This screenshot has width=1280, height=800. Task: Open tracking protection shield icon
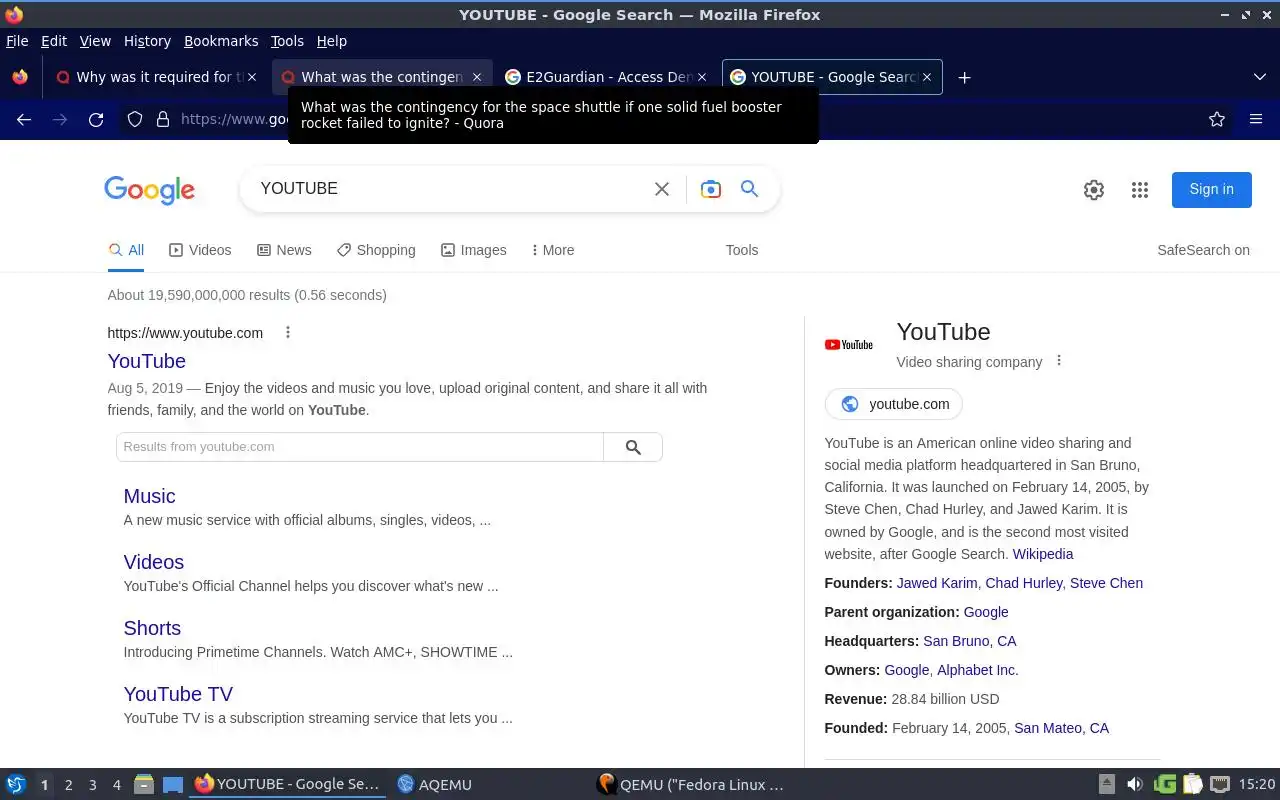coord(135,119)
